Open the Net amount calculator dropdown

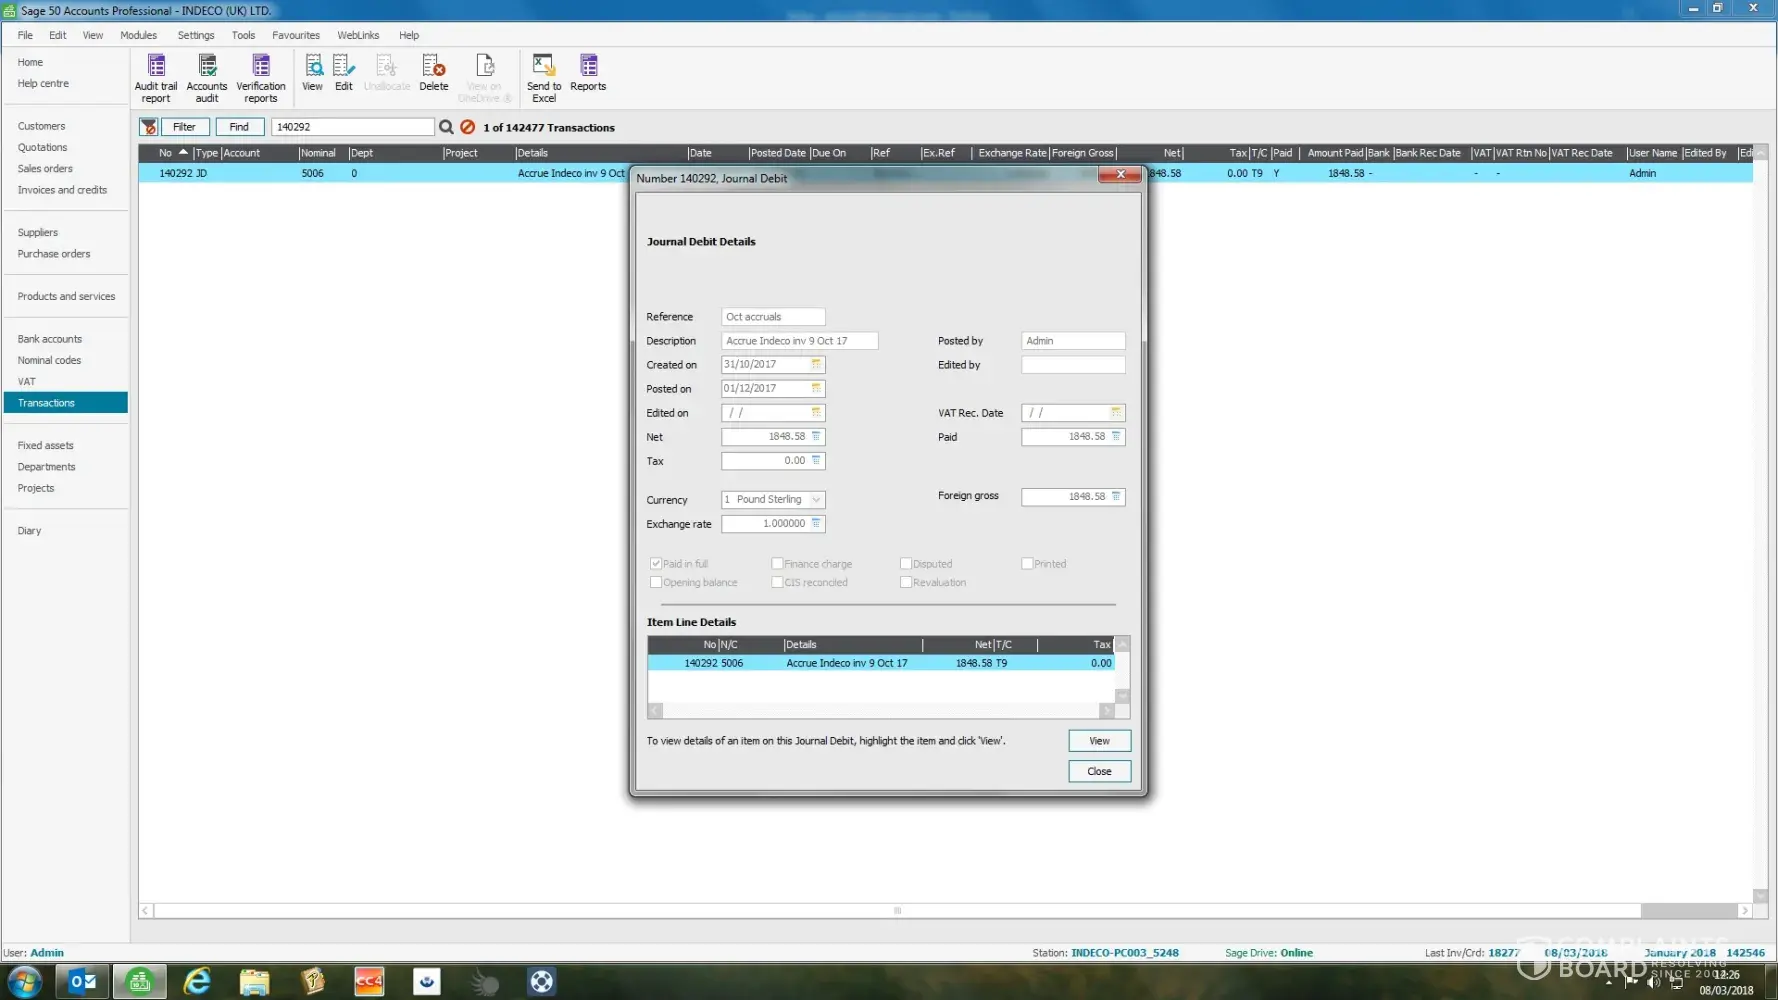816,437
